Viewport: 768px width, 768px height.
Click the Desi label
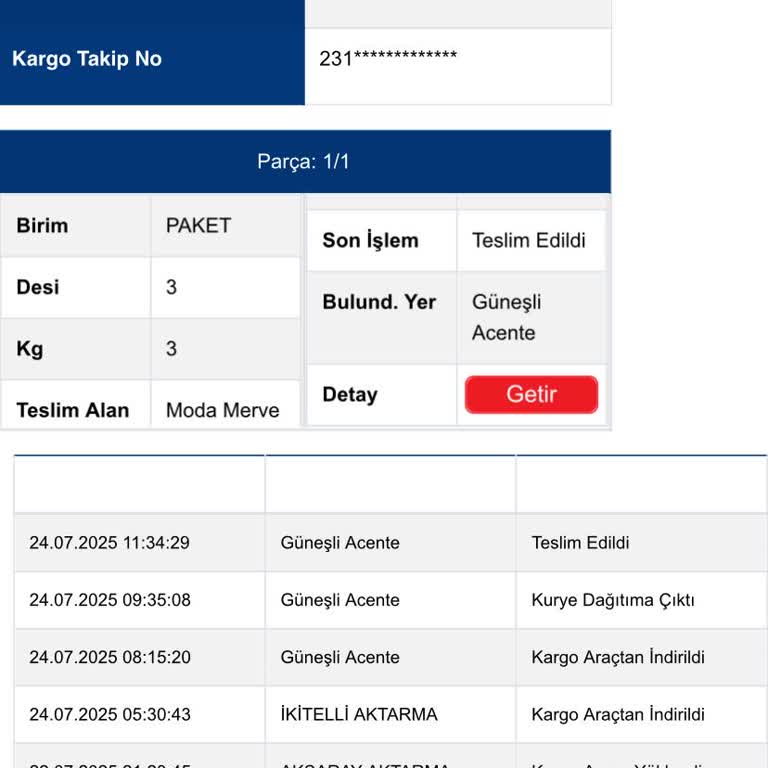pyautogui.click(x=38, y=287)
